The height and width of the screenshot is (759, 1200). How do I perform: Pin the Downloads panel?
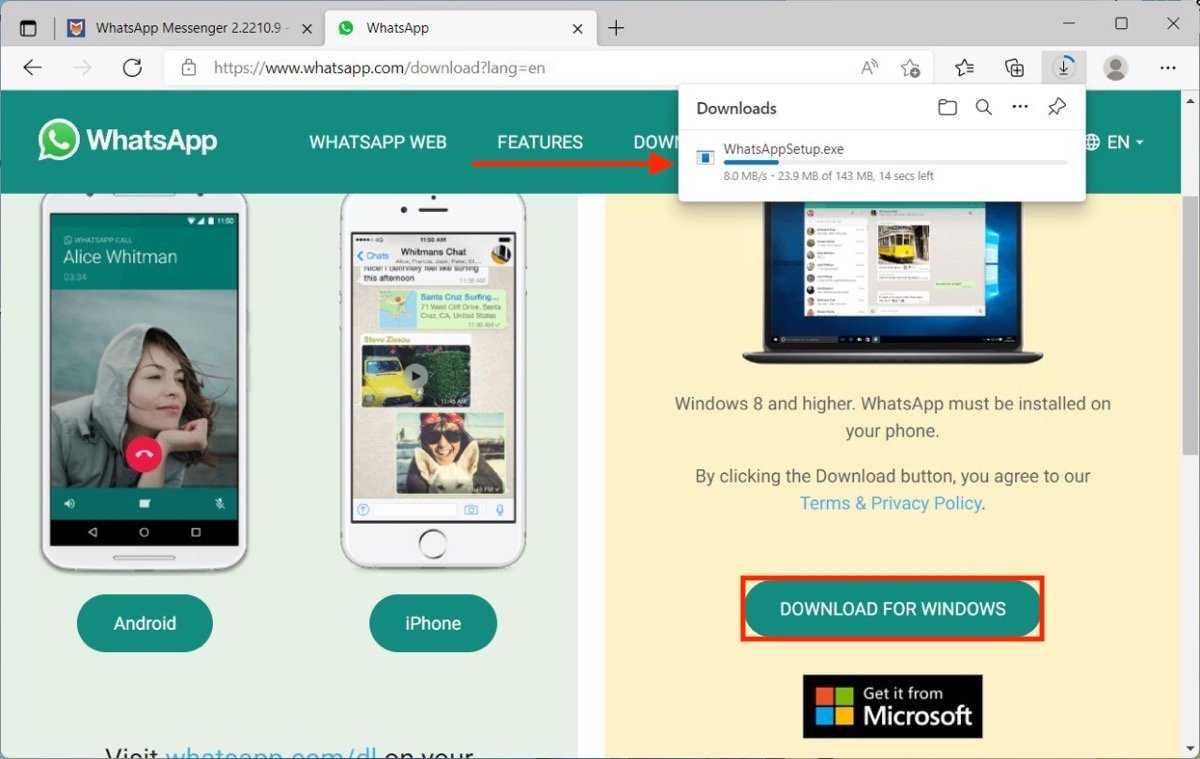tap(1057, 108)
